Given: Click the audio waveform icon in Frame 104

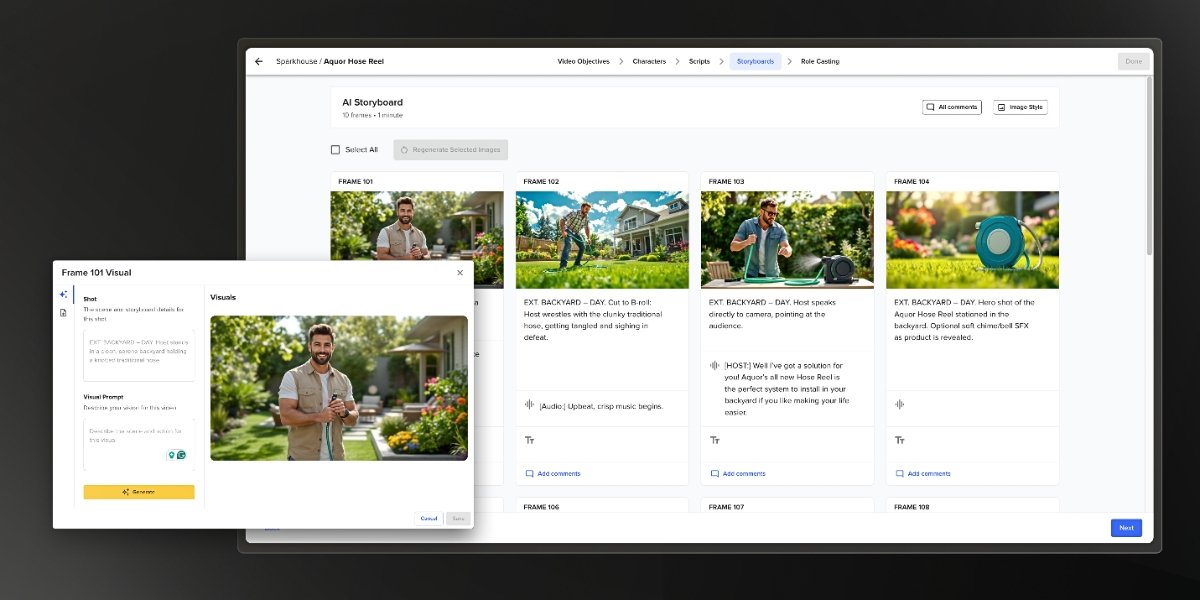Looking at the screenshot, I should tap(899, 405).
